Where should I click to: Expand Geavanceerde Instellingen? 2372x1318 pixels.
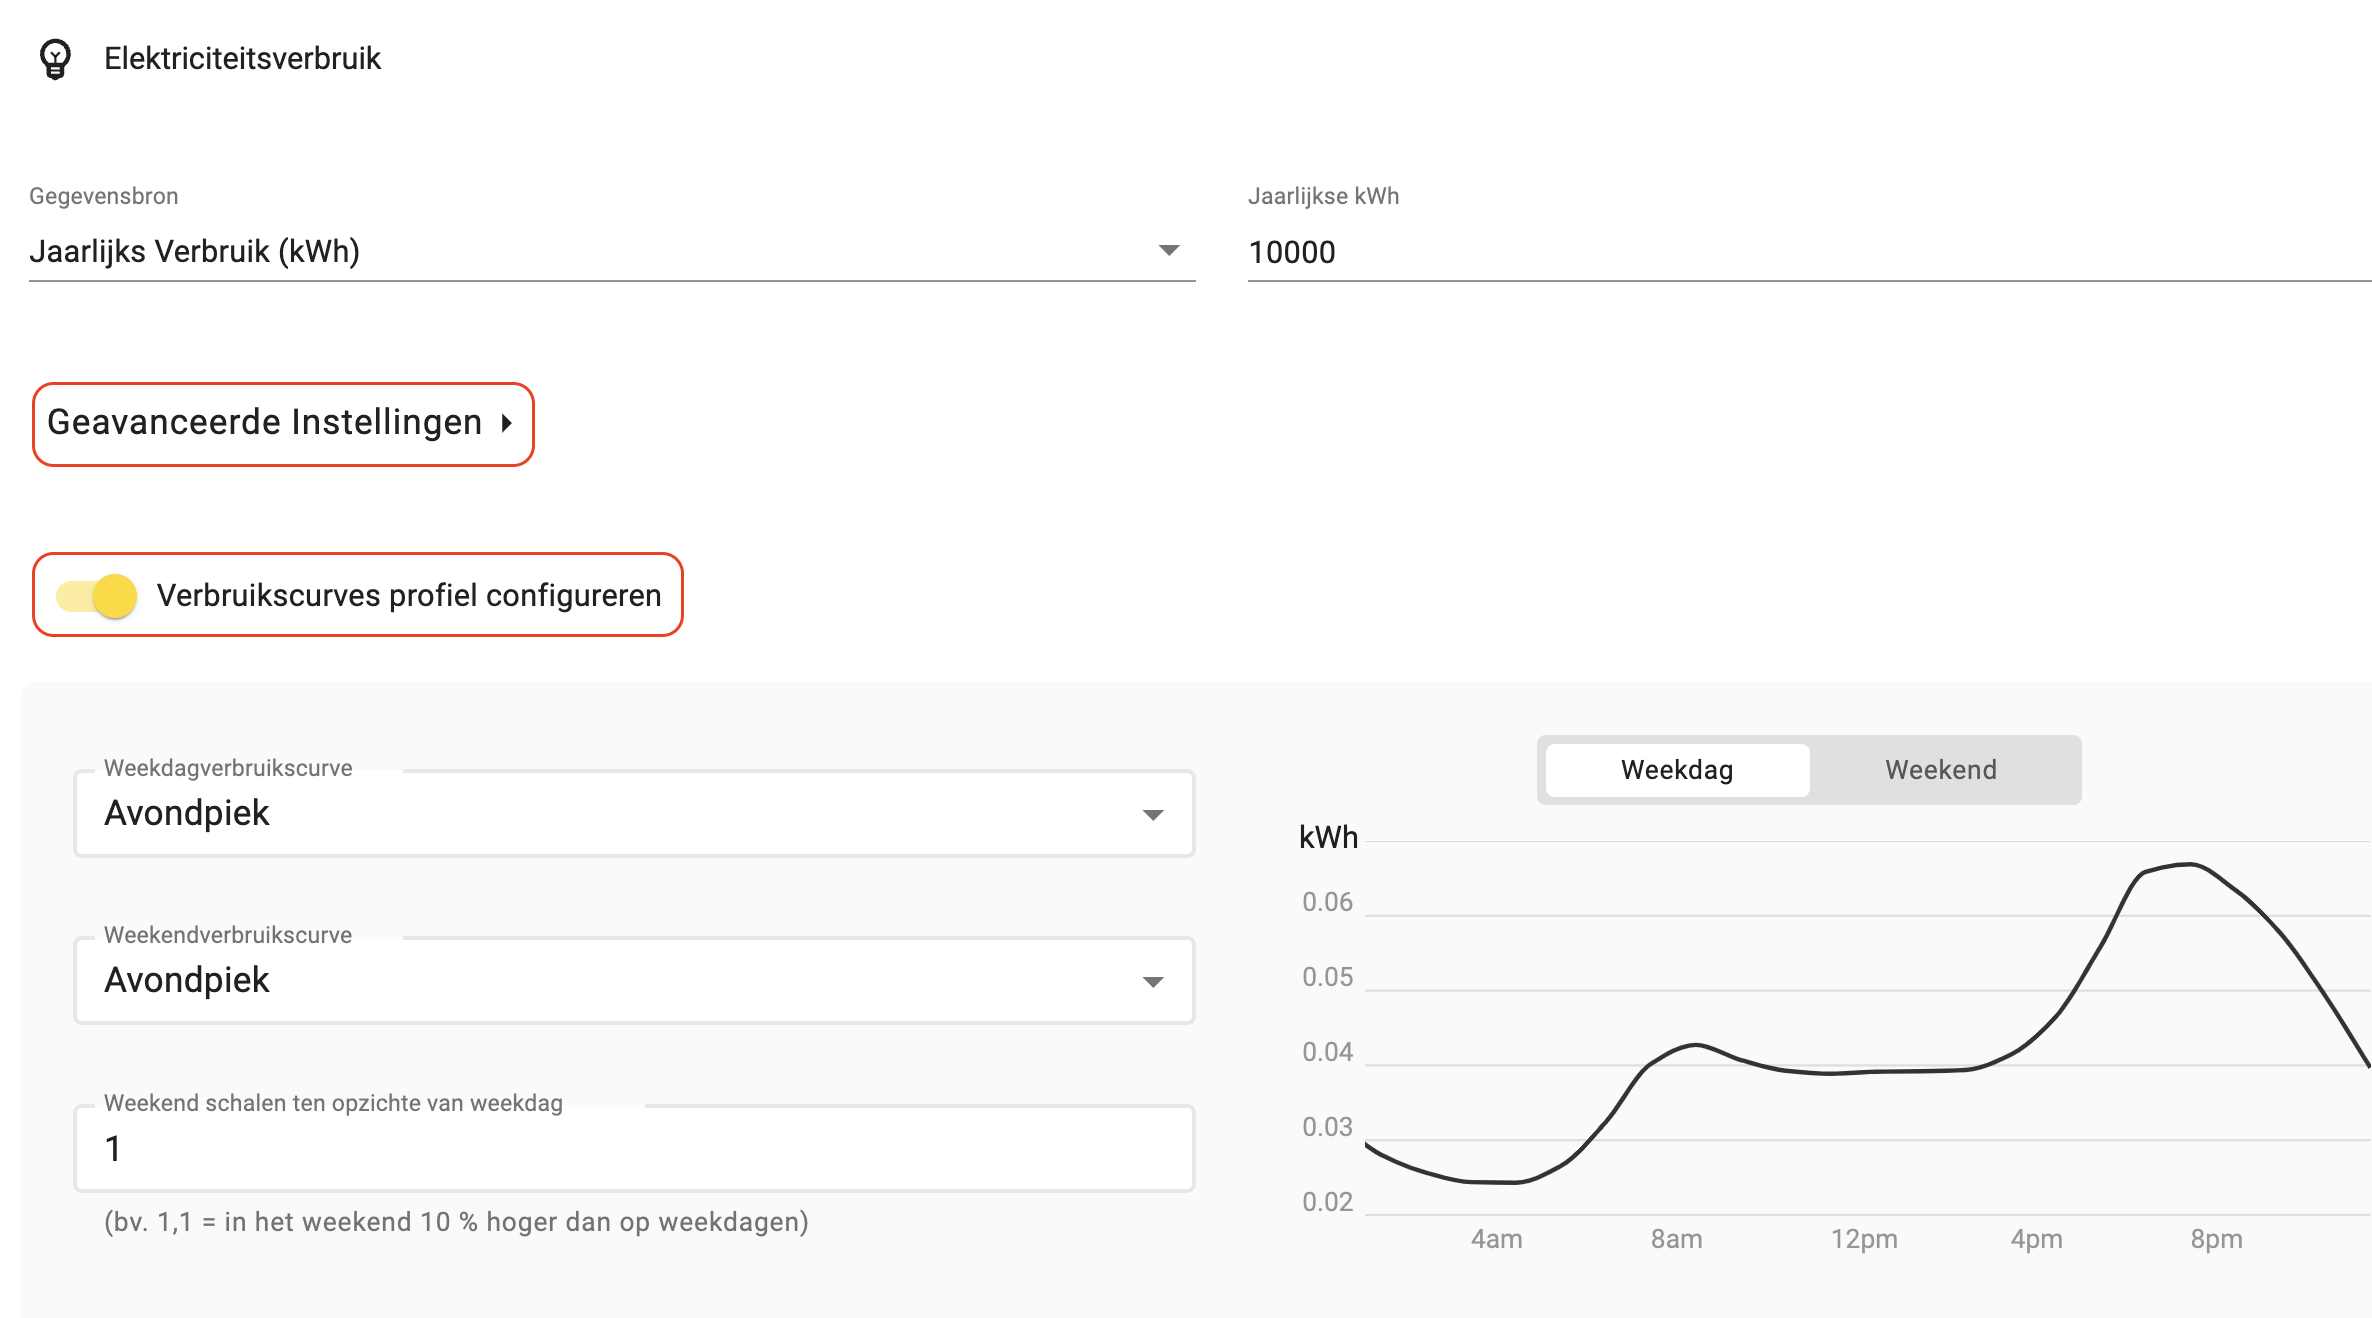[x=283, y=423]
